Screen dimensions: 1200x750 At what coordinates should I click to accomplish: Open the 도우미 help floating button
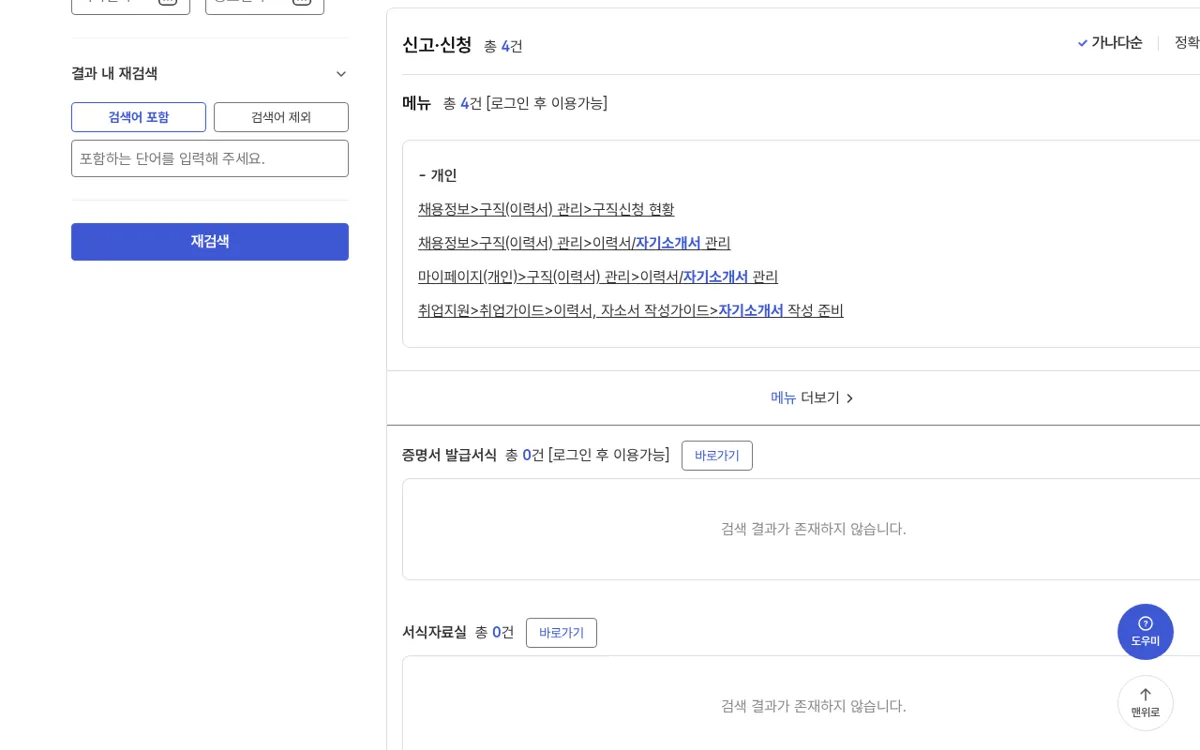[x=1145, y=632]
